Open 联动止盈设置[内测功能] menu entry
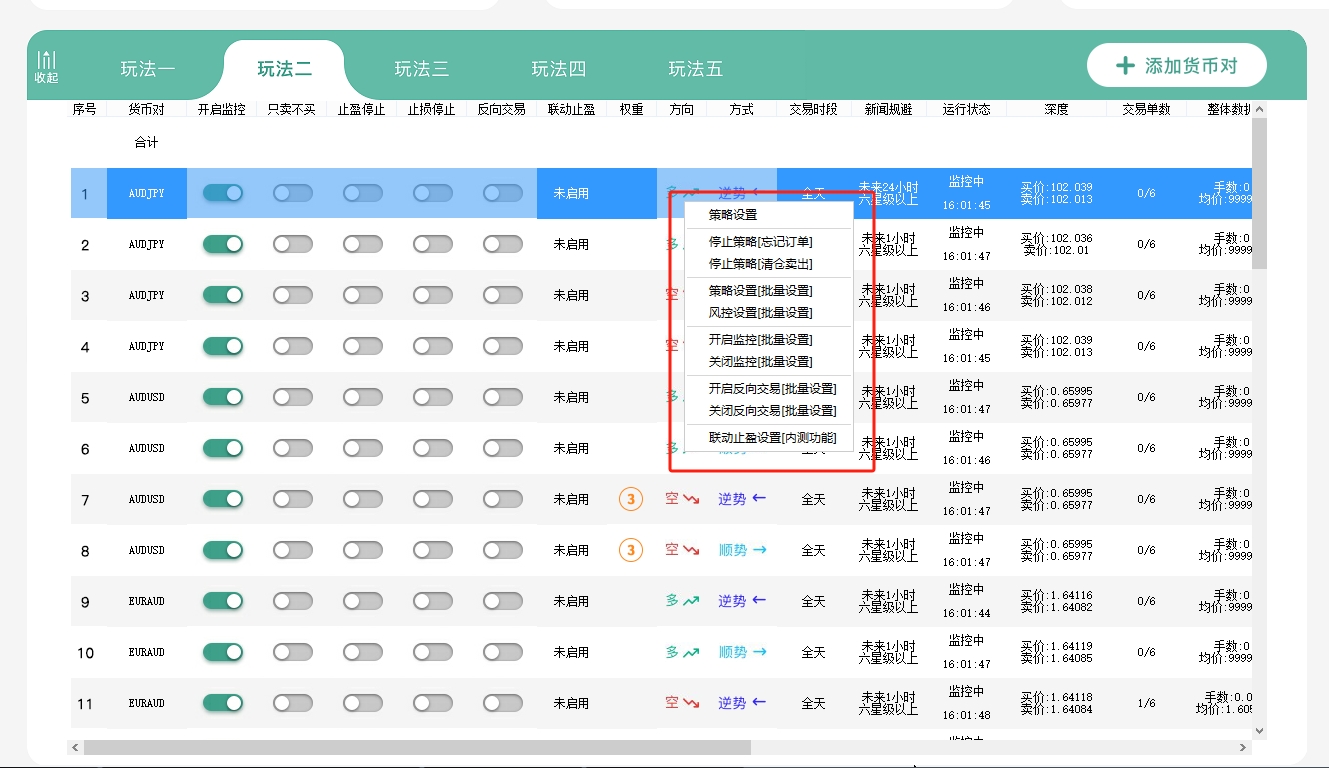 [x=768, y=438]
